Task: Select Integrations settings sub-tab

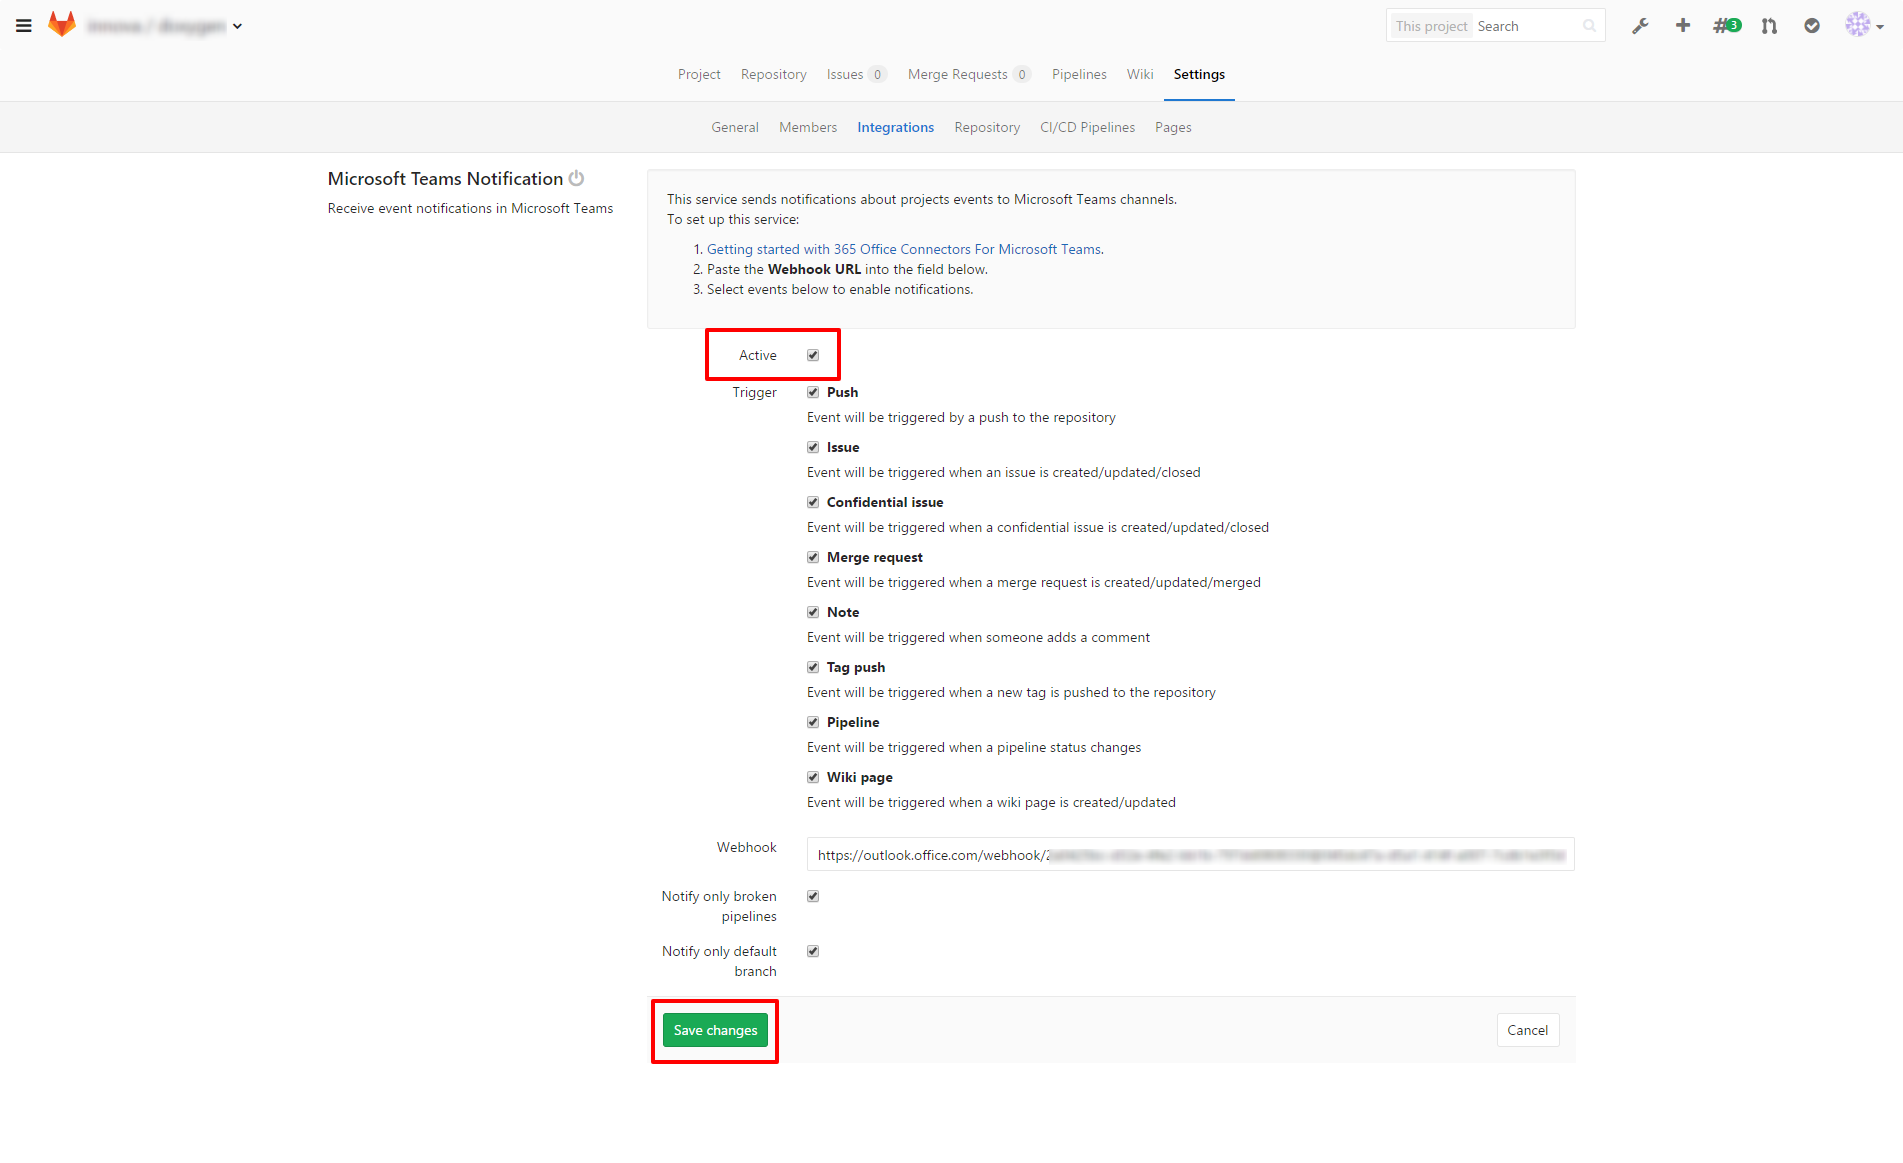Action: click(x=895, y=127)
